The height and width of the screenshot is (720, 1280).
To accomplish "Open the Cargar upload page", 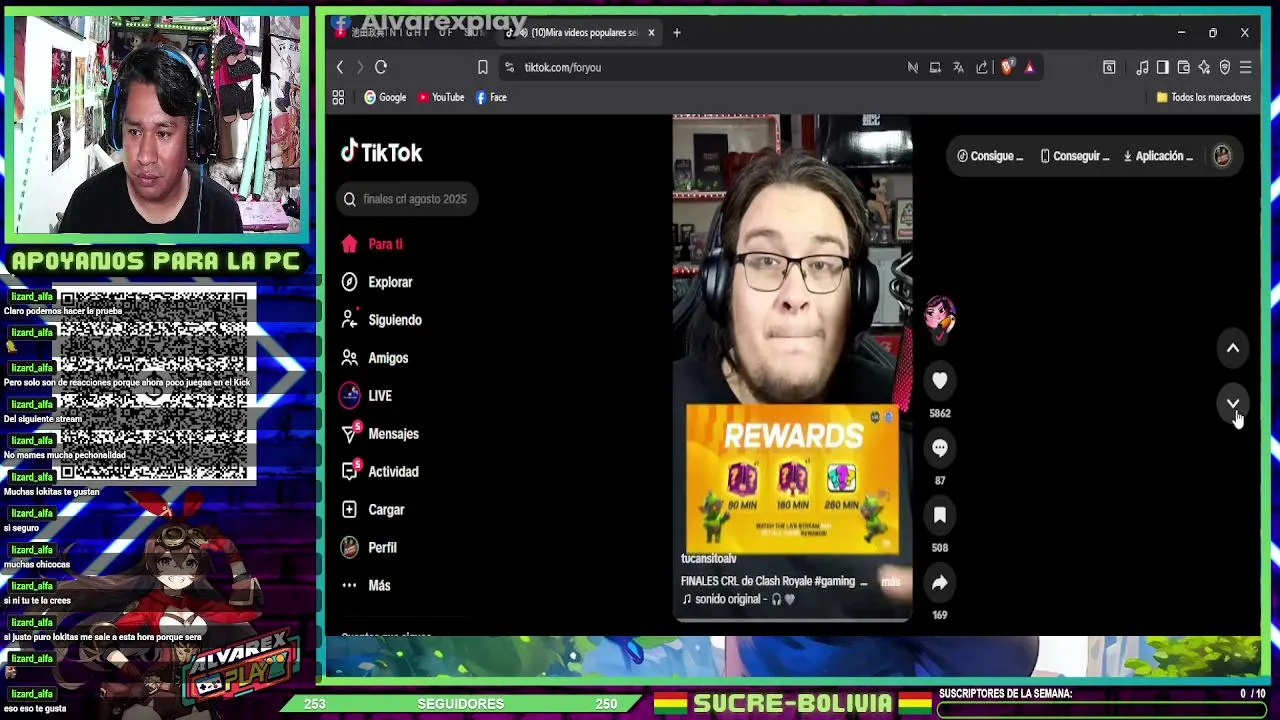I will (x=372, y=510).
